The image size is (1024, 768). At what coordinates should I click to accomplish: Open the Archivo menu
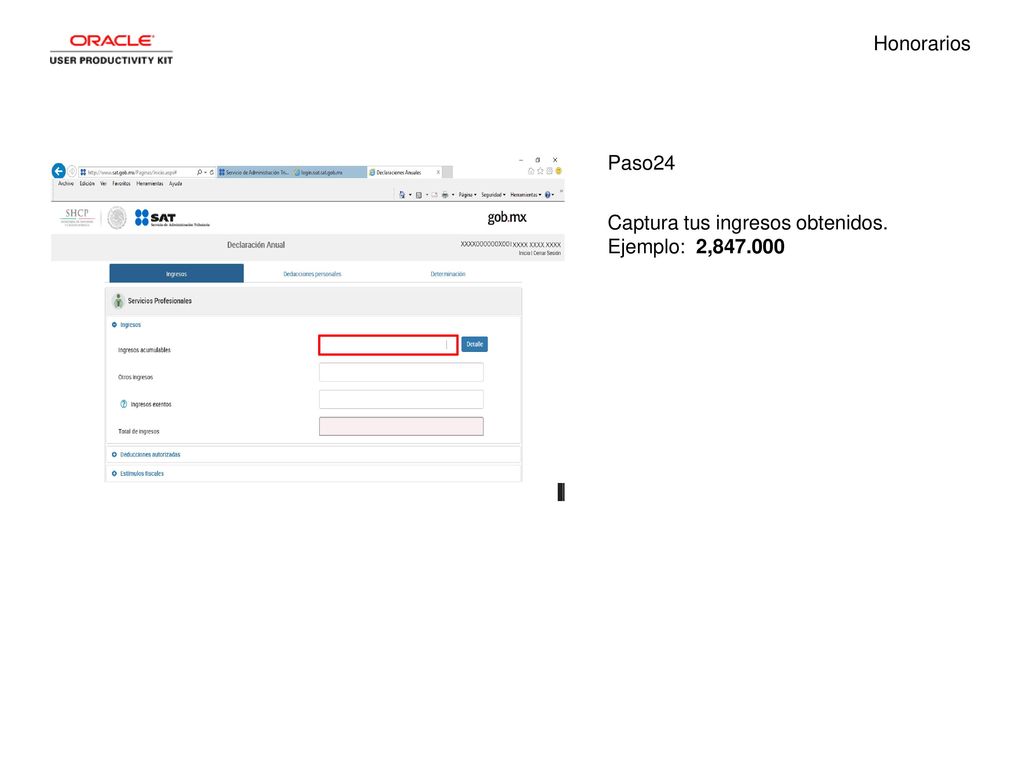[x=66, y=184]
